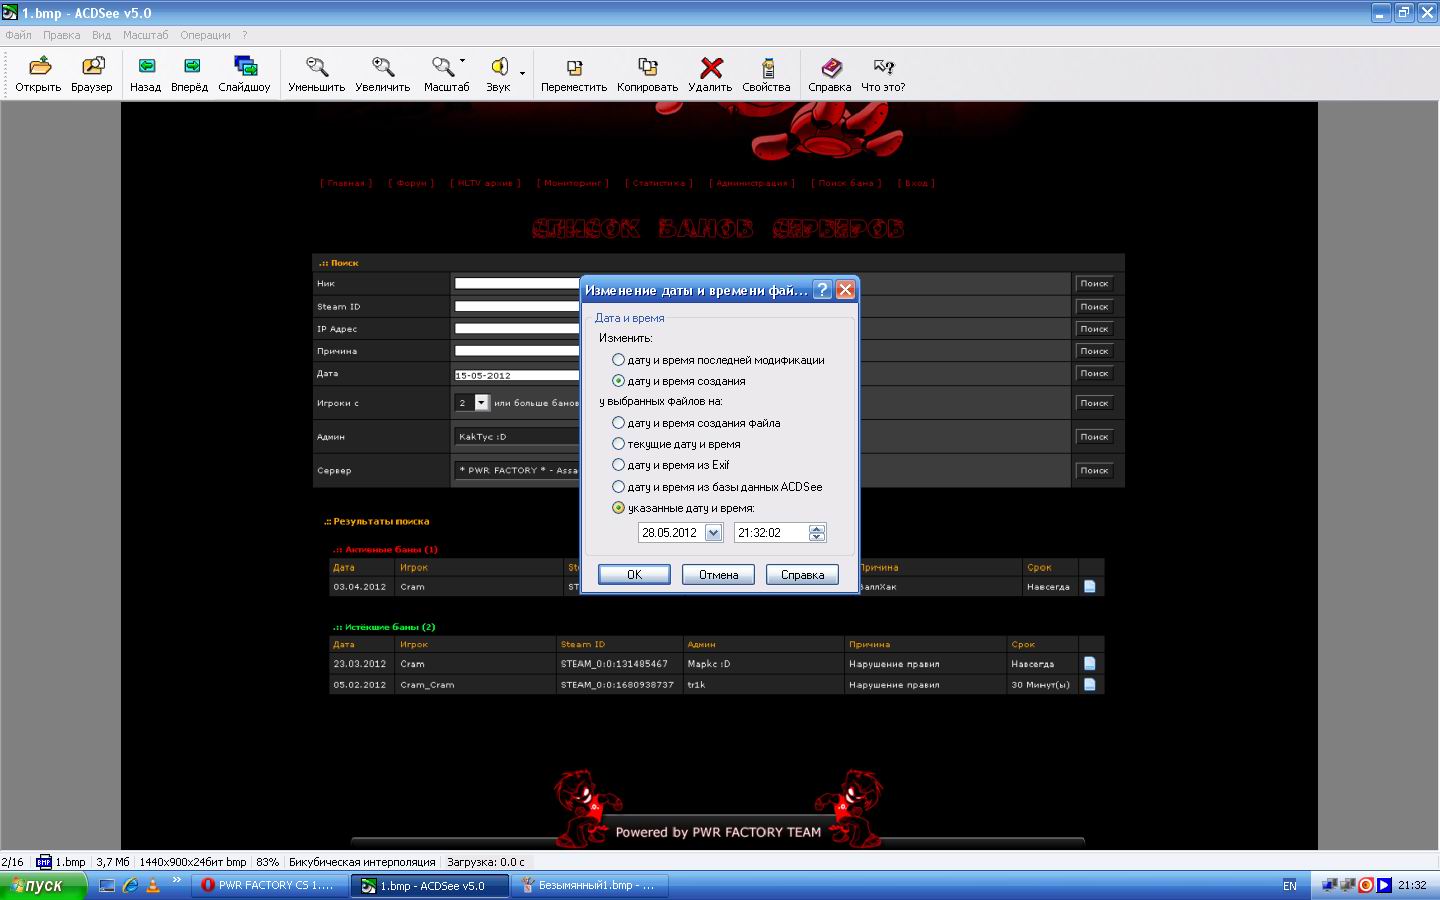Delete the file with Удалить icon

click(711, 74)
